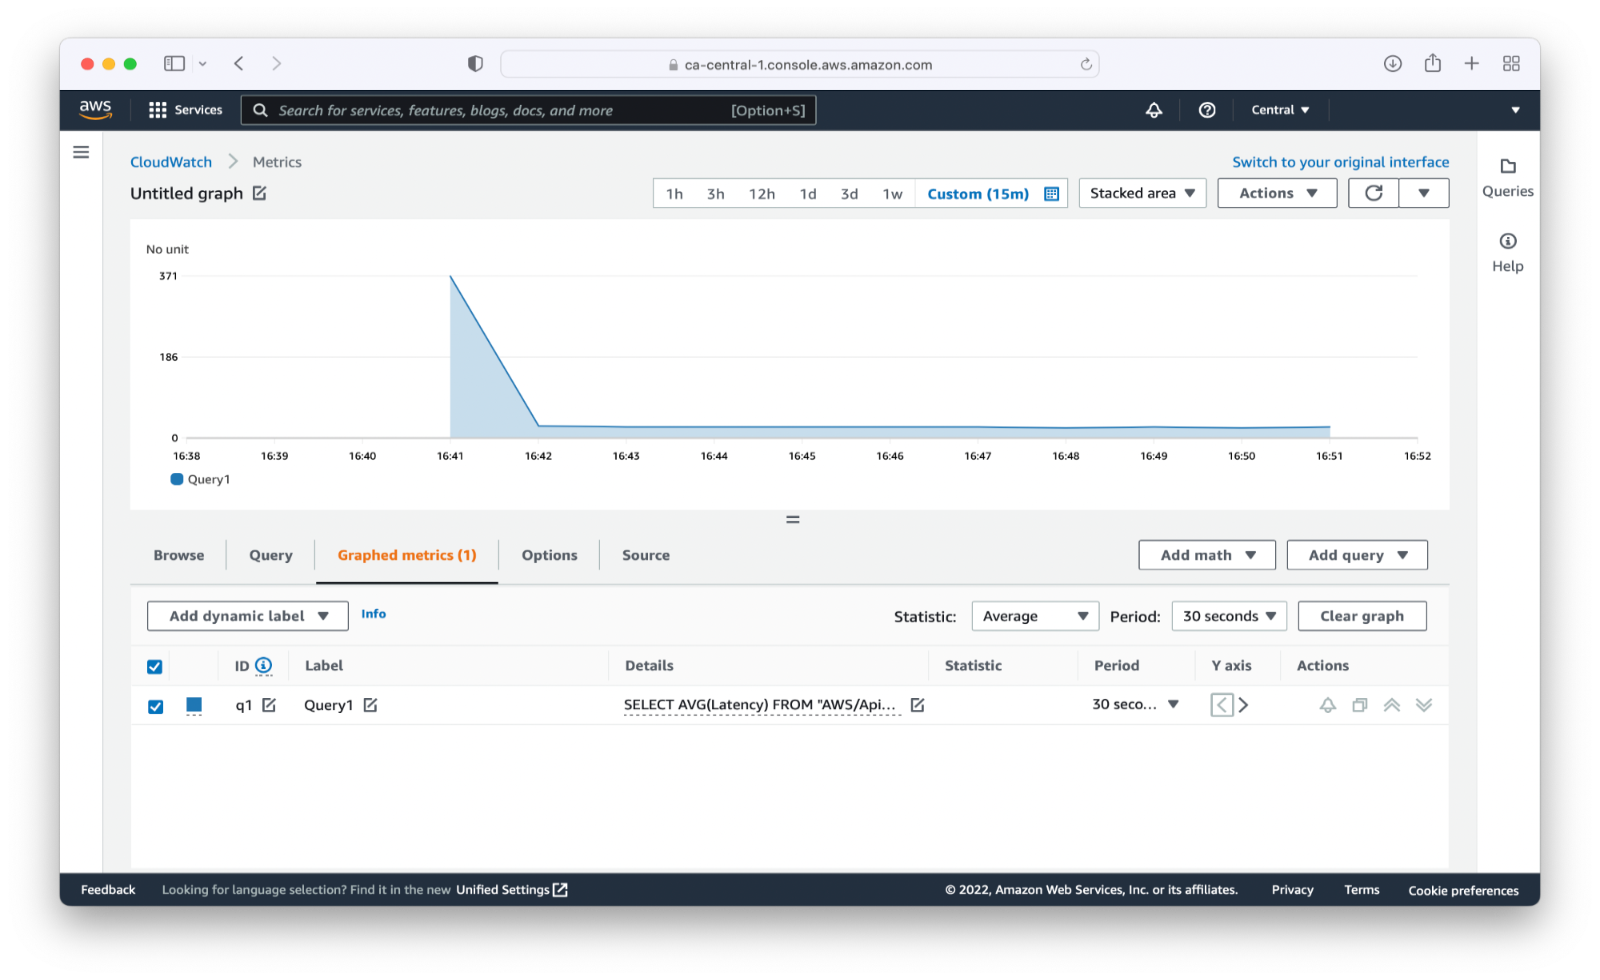Open the Add query dropdown

1357,555
